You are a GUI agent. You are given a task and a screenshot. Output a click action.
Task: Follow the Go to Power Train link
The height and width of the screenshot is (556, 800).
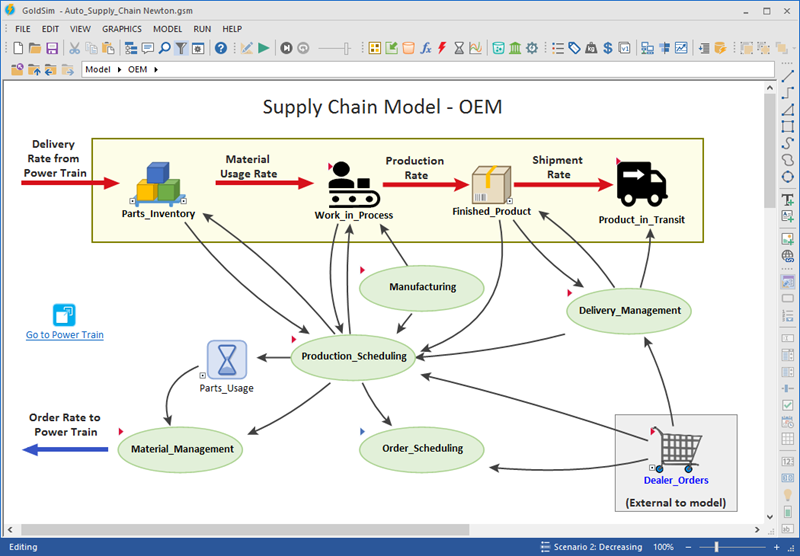click(x=65, y=335)
